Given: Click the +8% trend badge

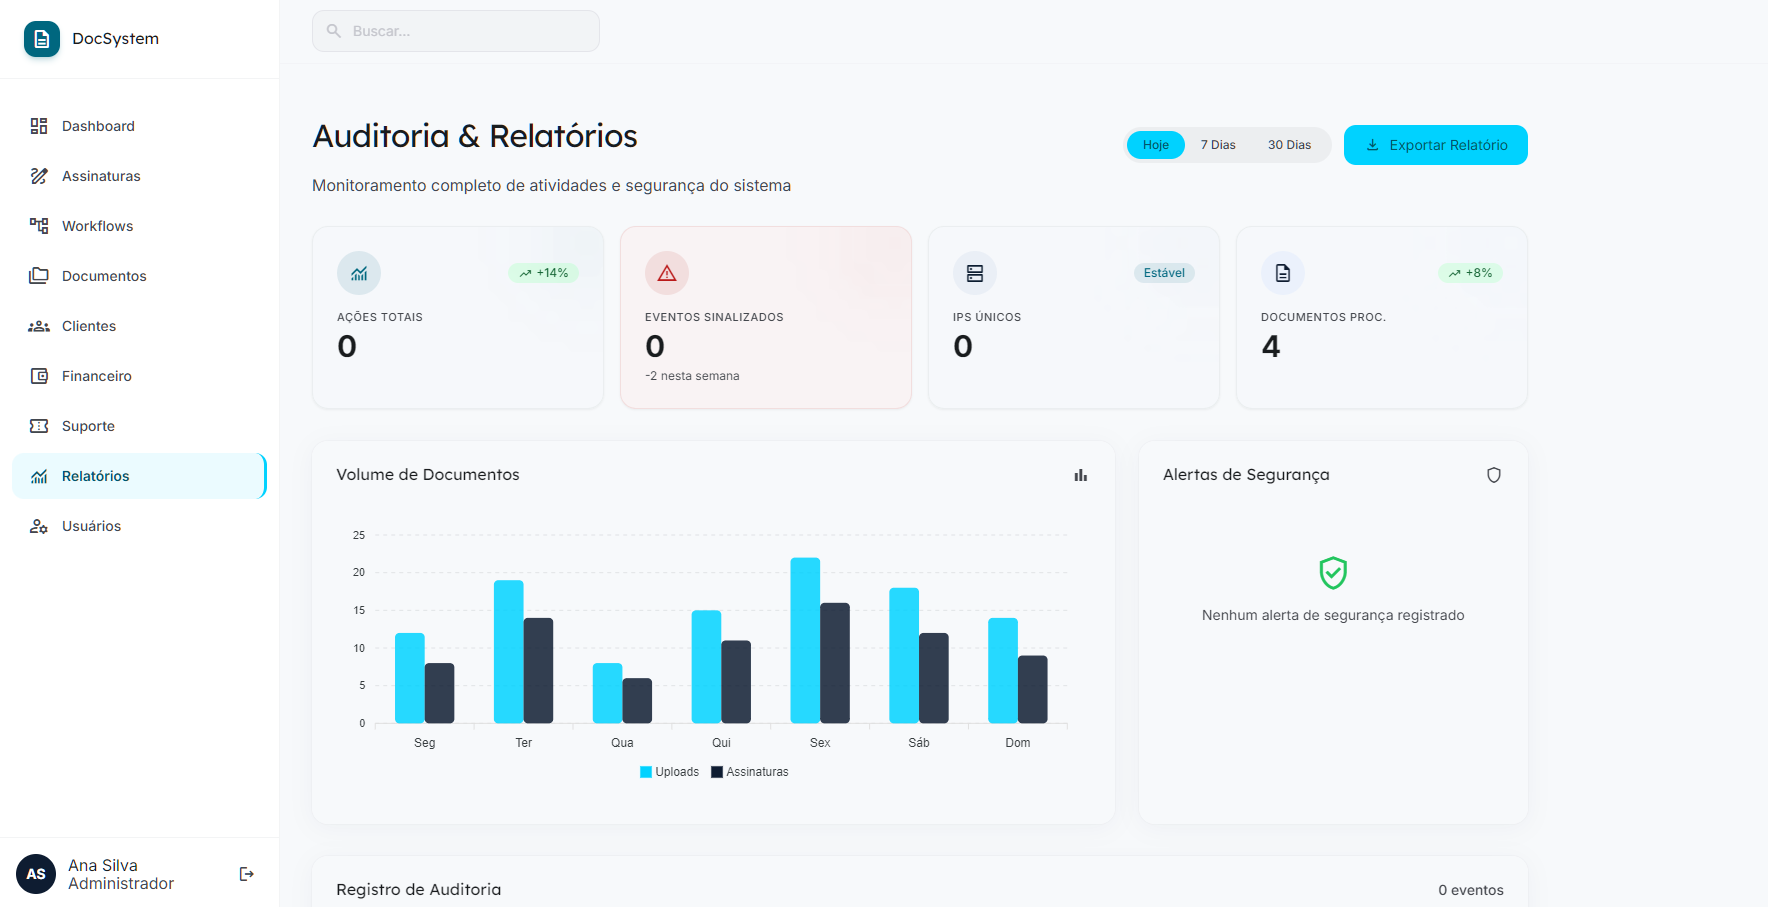Looking at the screenshot, I should click(x=1470, y=273).
